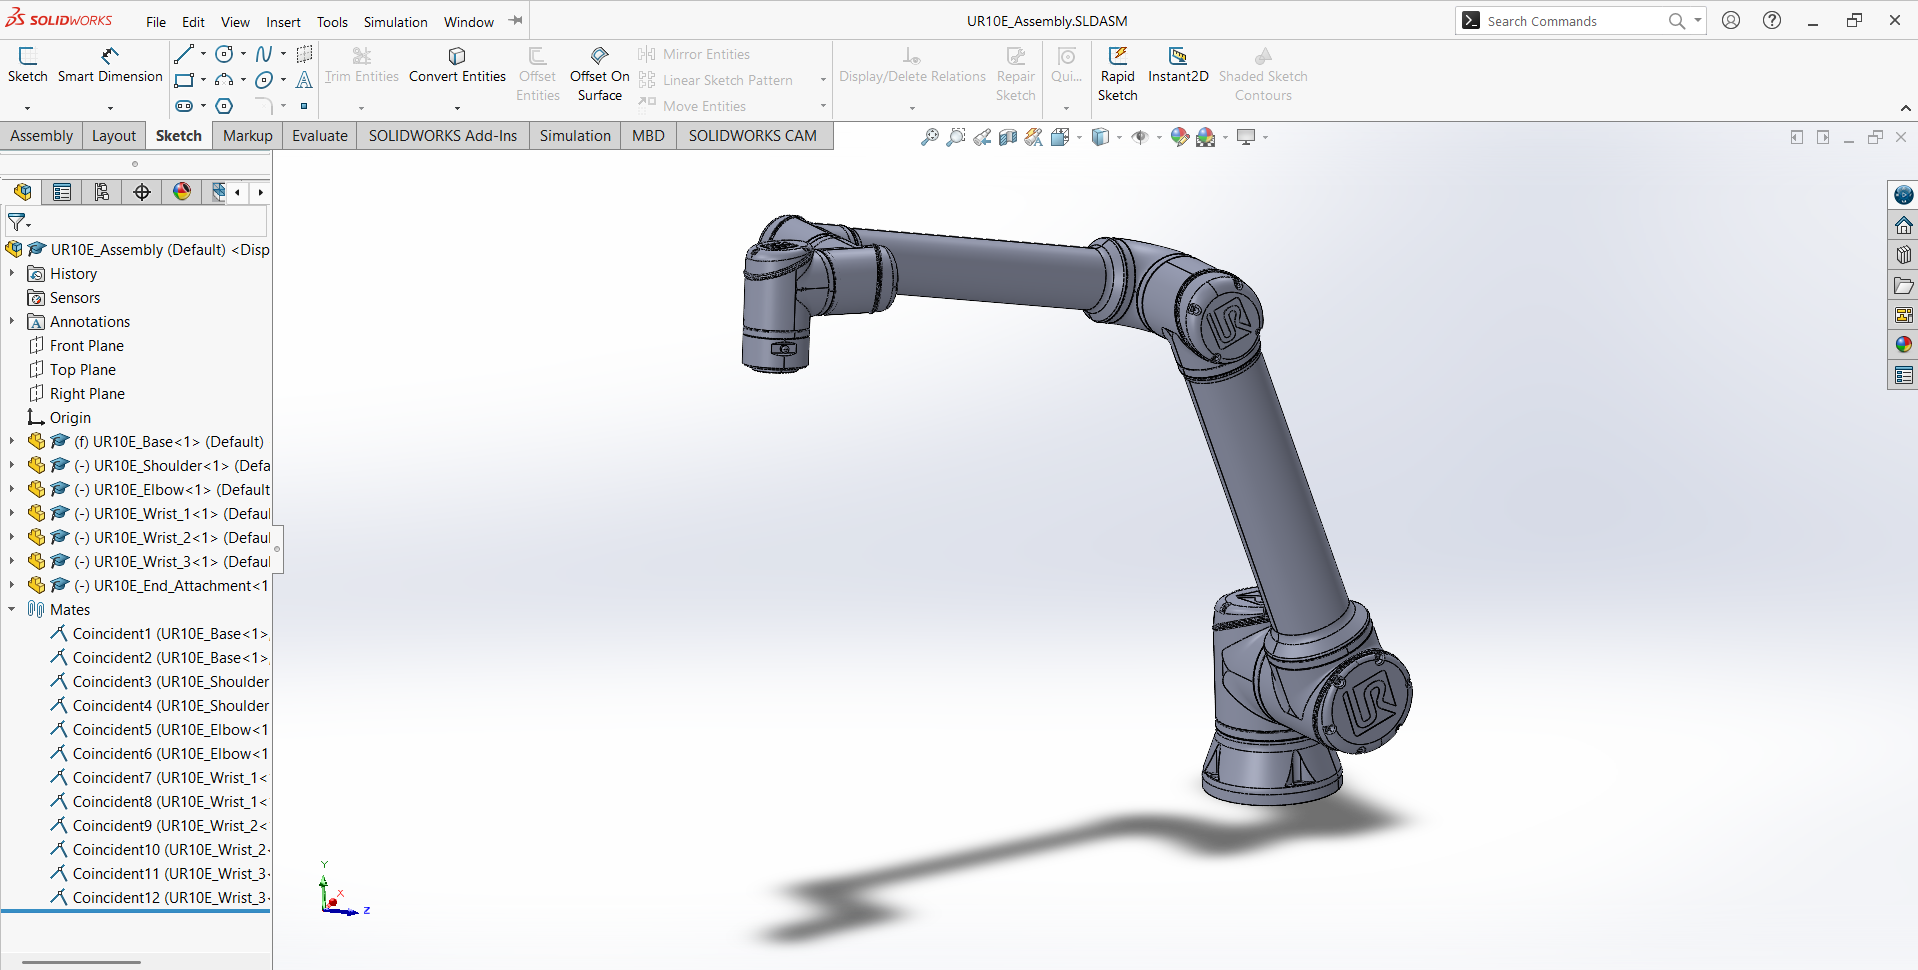
Task: Click the sketch Text tool icon
Action: [x=304, y=80]
